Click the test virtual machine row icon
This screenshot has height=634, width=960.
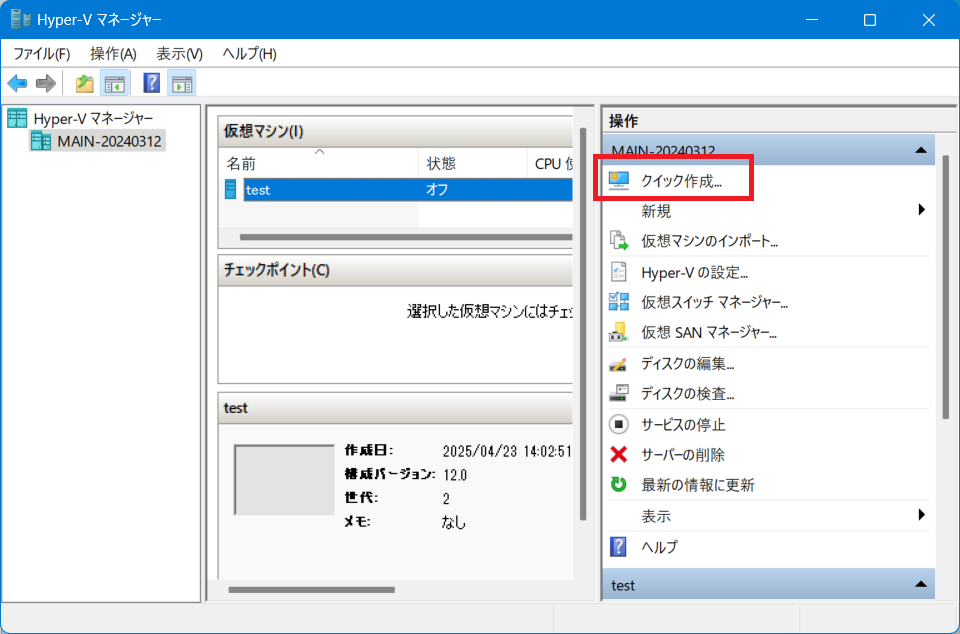[x=230, y=190]
